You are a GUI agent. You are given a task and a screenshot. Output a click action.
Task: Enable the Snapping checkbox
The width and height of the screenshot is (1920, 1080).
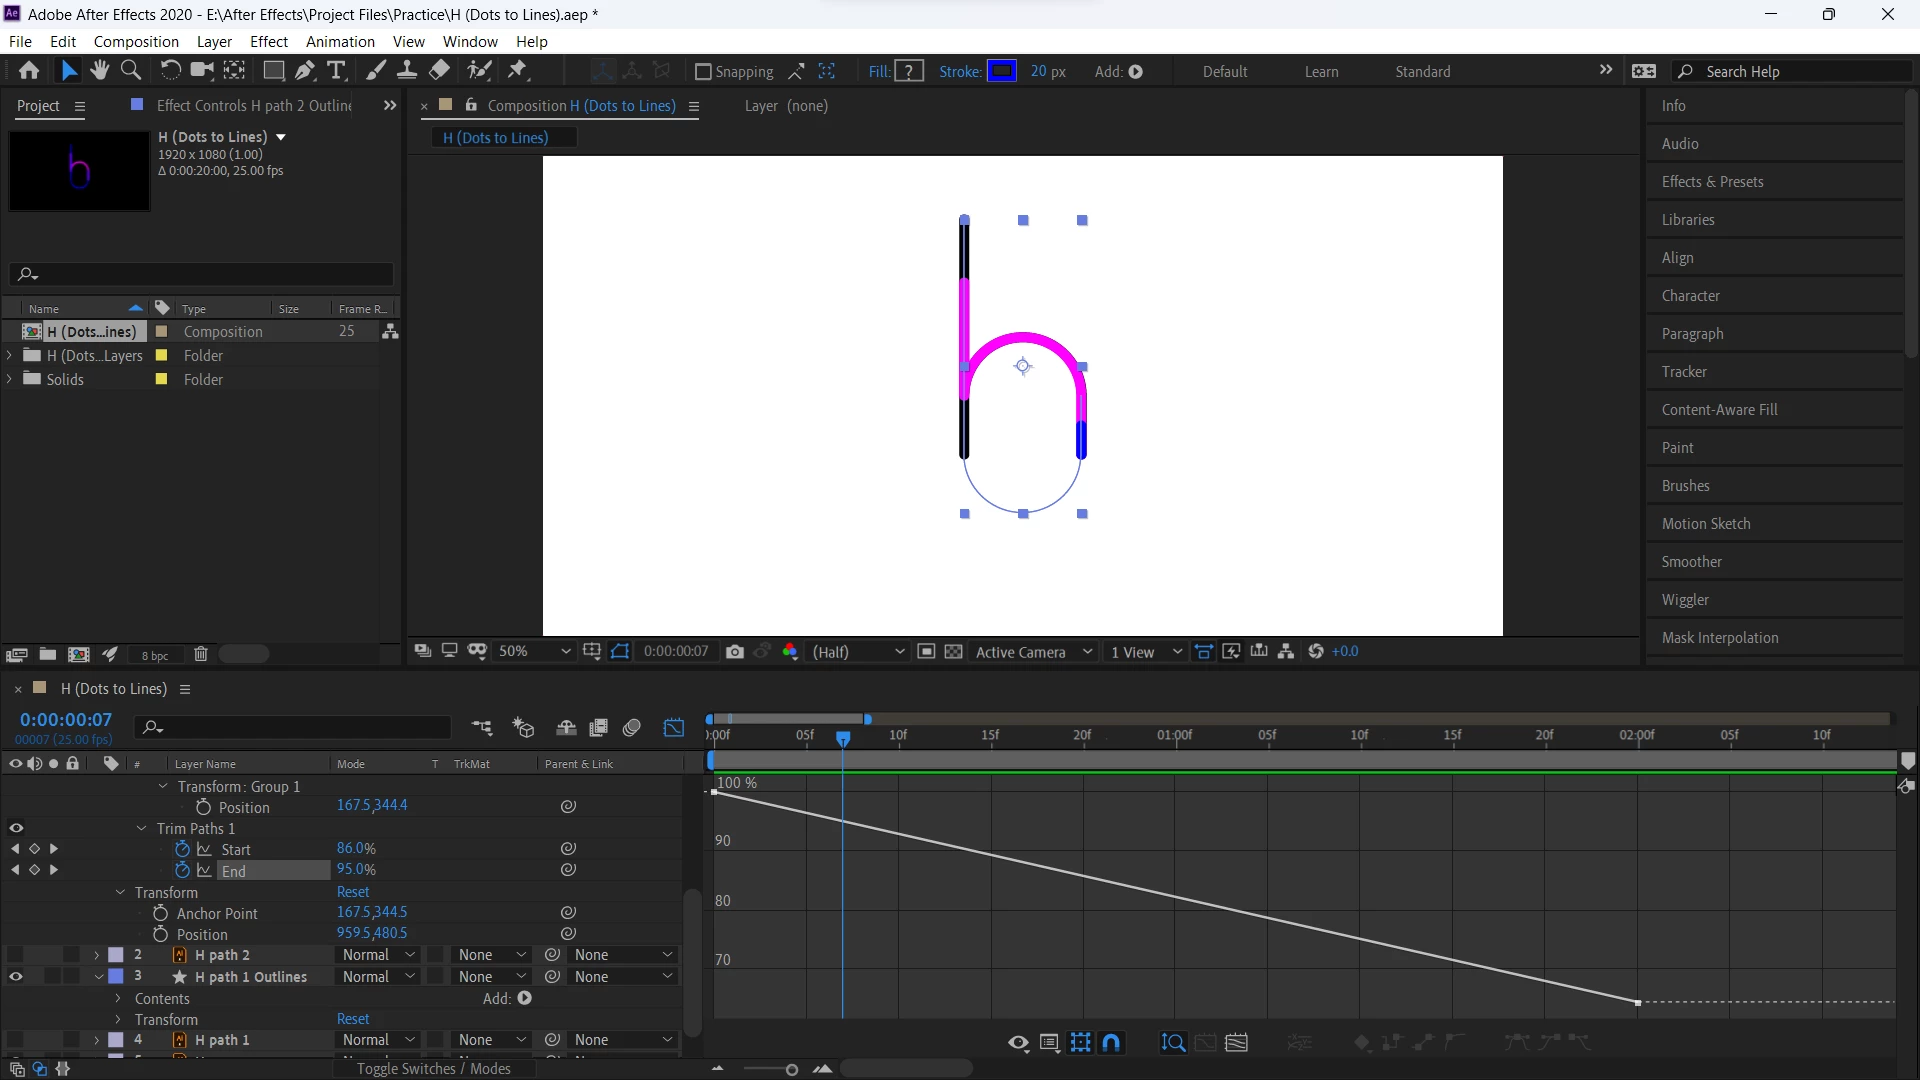[703, 72]
